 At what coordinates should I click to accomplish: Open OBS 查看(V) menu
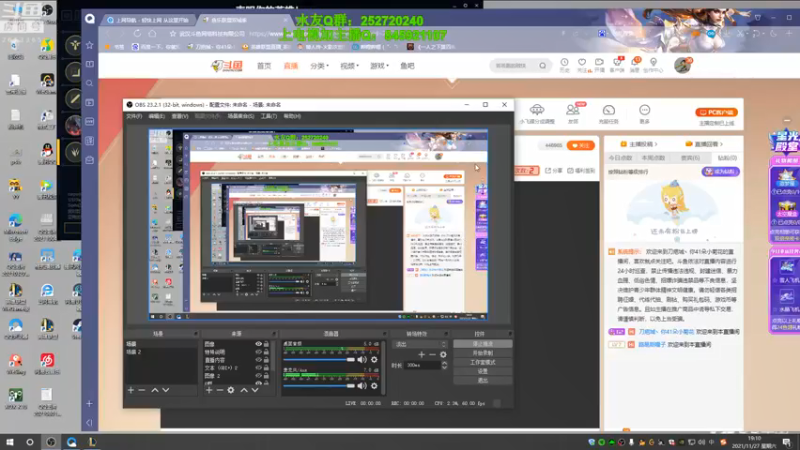click(x=180, y=116)
